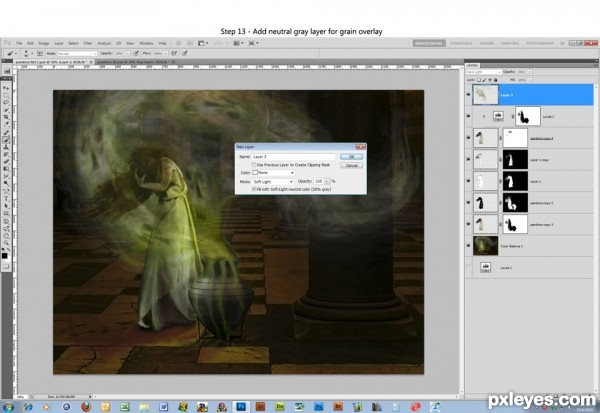The width and height of the screenshot is (600, 413).
Task: Select the Hand tool
Action: tap(7, 236)
